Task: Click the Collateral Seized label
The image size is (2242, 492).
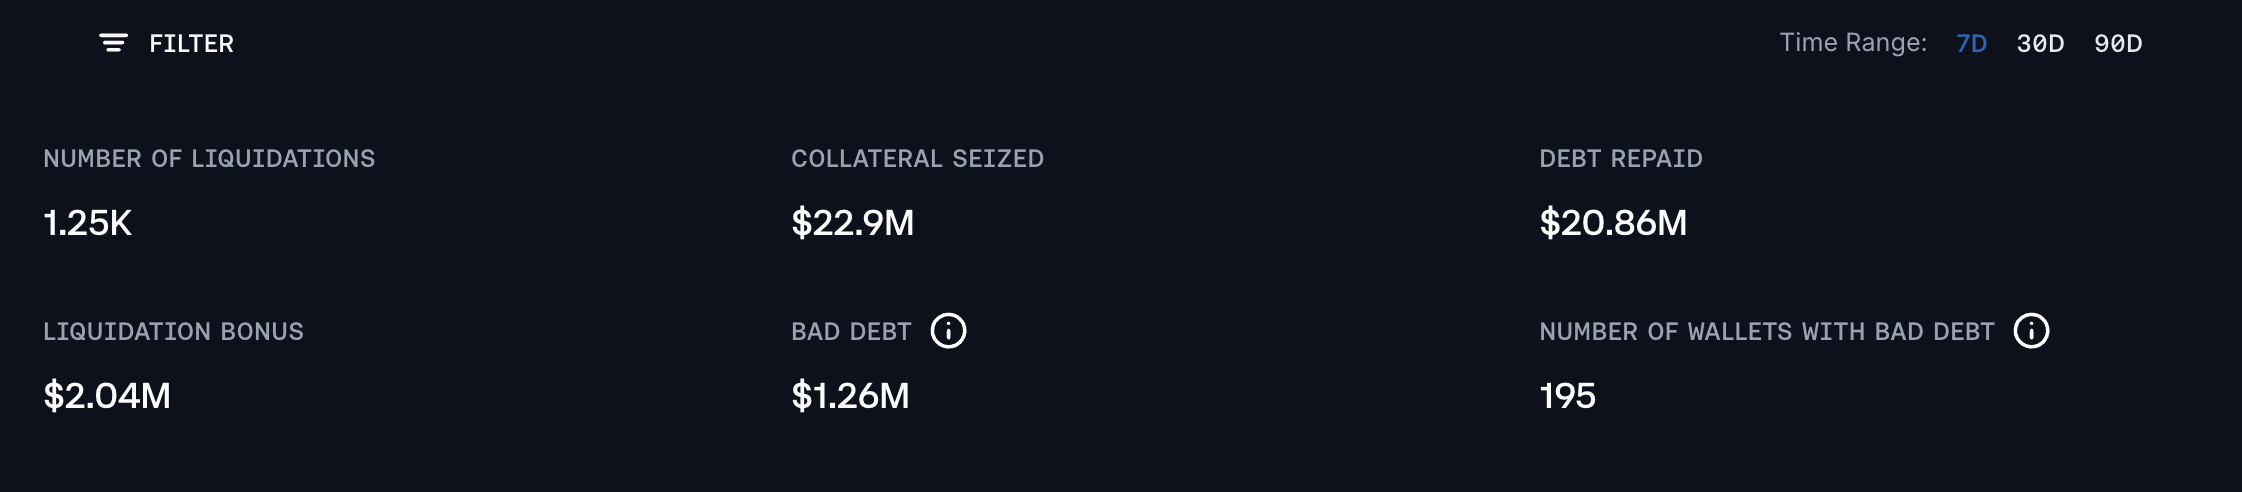Action: [917, 159]
